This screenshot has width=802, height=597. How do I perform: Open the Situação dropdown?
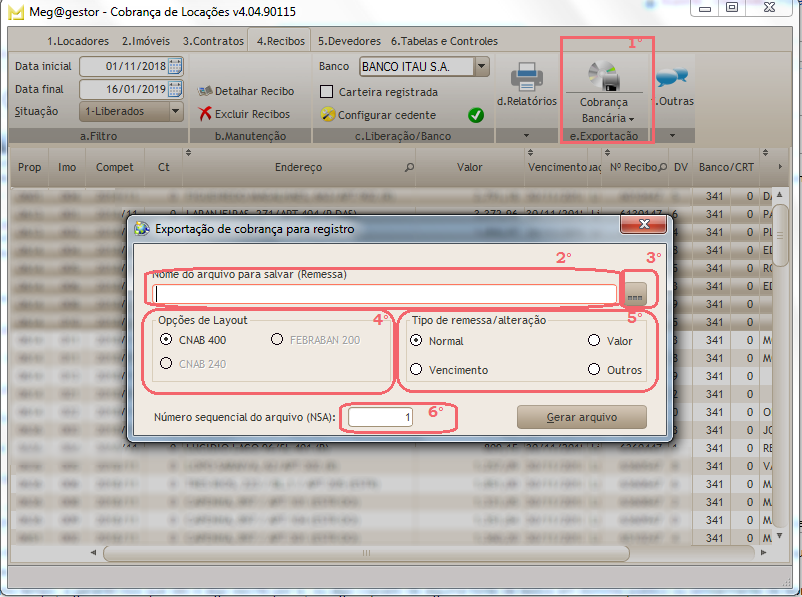(175, 111)
